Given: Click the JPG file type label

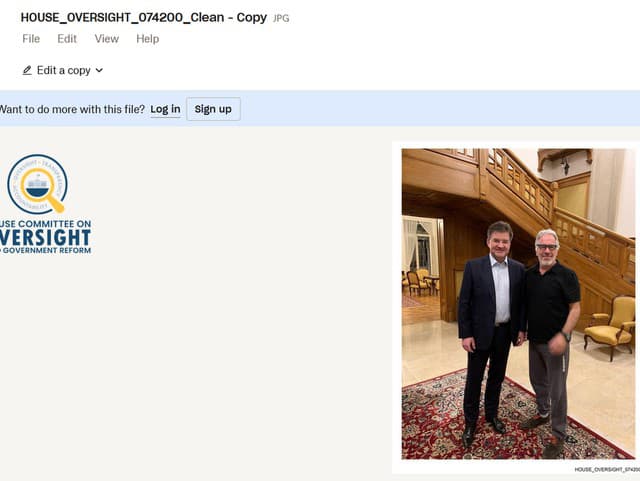Looking at the screenshot, I should coord(281,18).
